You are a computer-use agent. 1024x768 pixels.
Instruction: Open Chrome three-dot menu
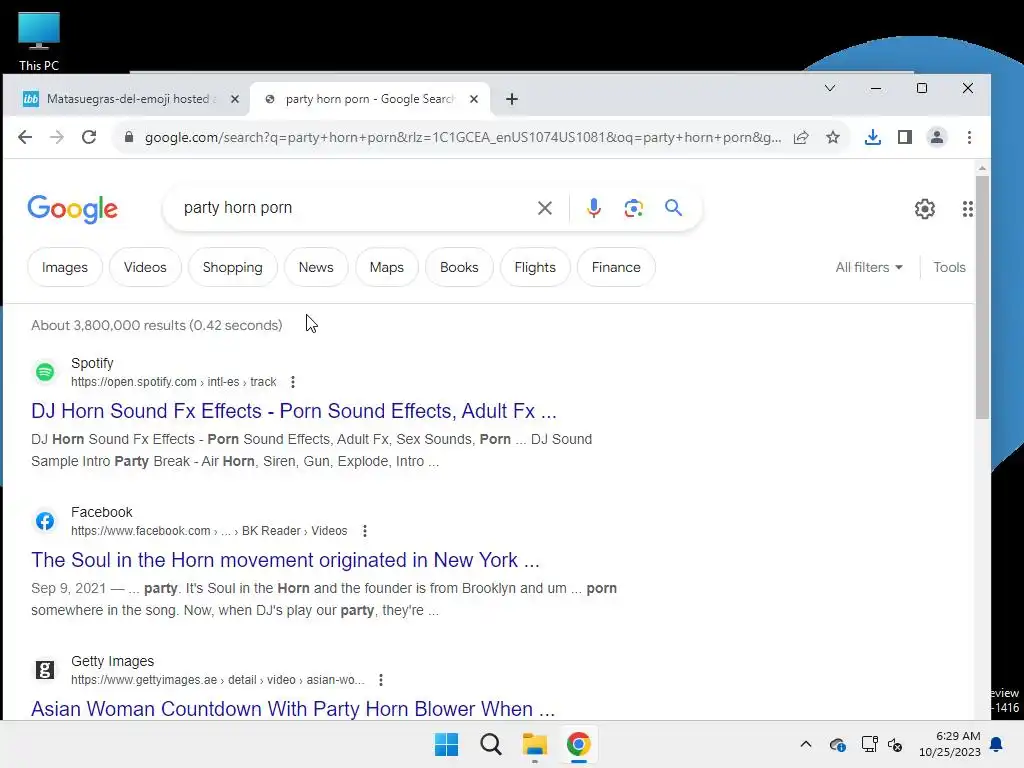[969, 137]
